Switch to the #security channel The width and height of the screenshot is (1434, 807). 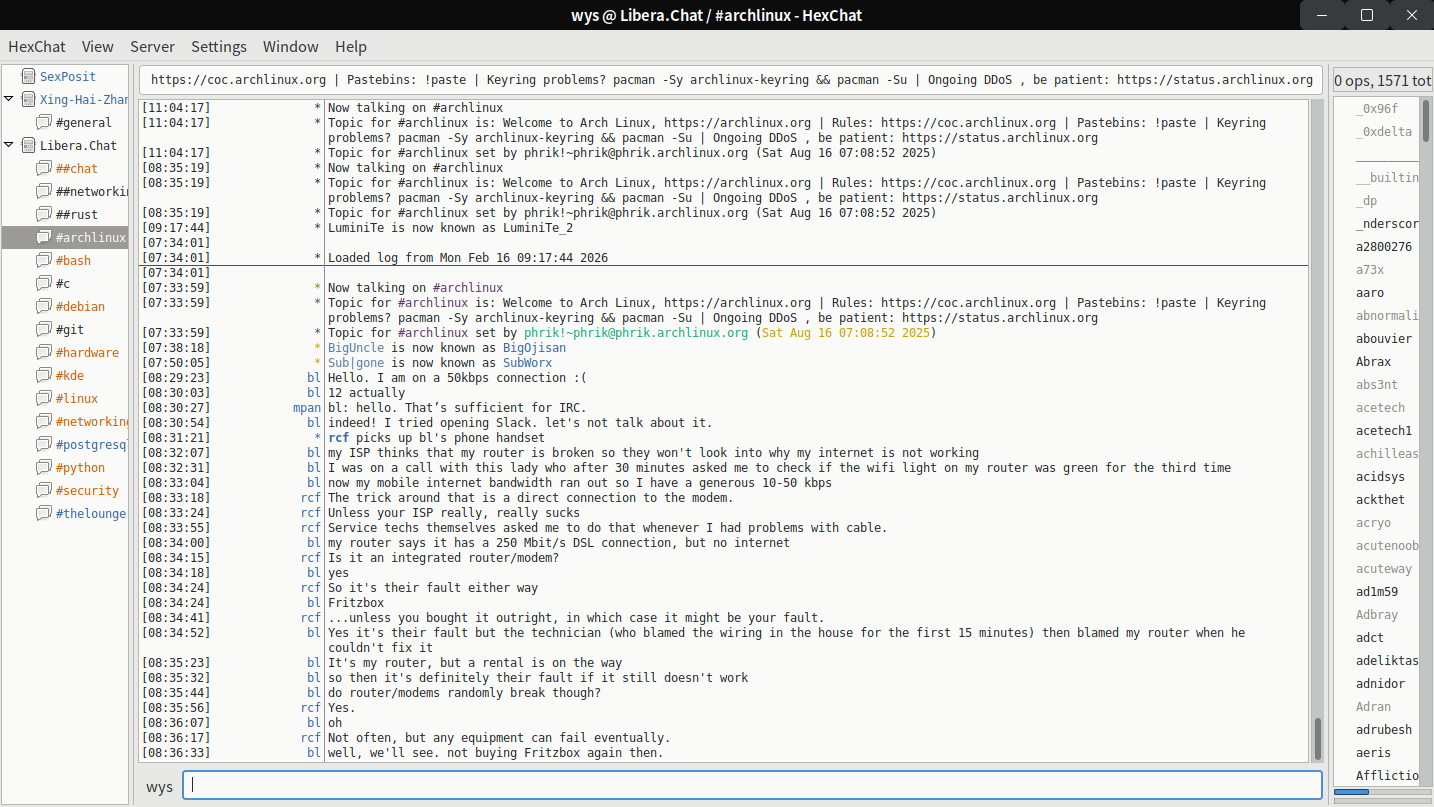tap(87, 490)
